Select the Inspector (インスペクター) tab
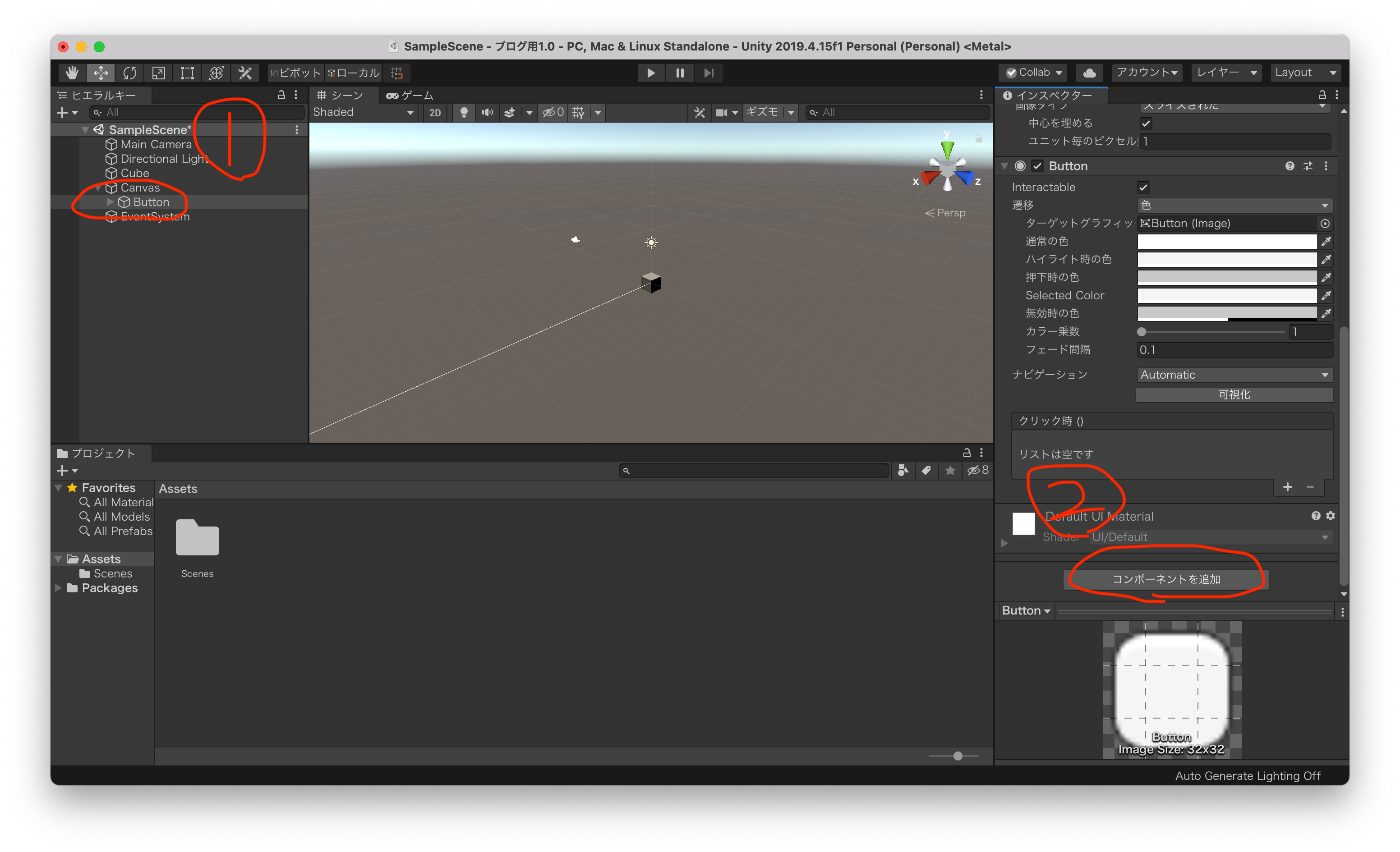The height and width of the screenshot is (852, 1400). pos(1053,95)
